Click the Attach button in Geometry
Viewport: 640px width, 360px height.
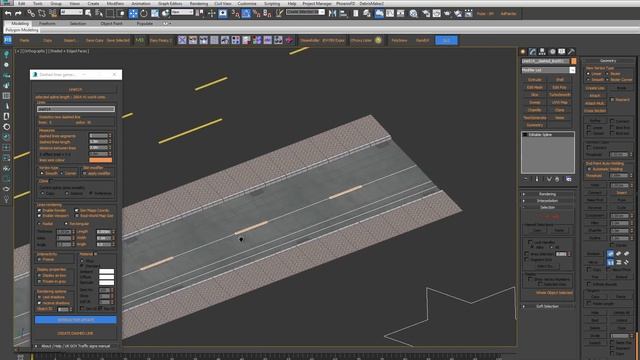pos(595,96)
